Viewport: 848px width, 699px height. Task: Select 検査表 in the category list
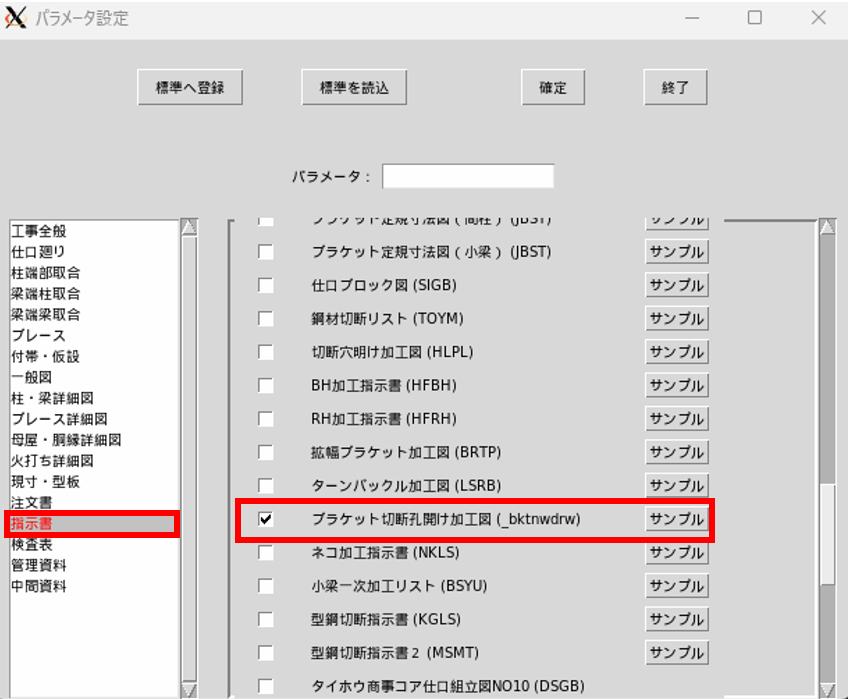(32, 544)
